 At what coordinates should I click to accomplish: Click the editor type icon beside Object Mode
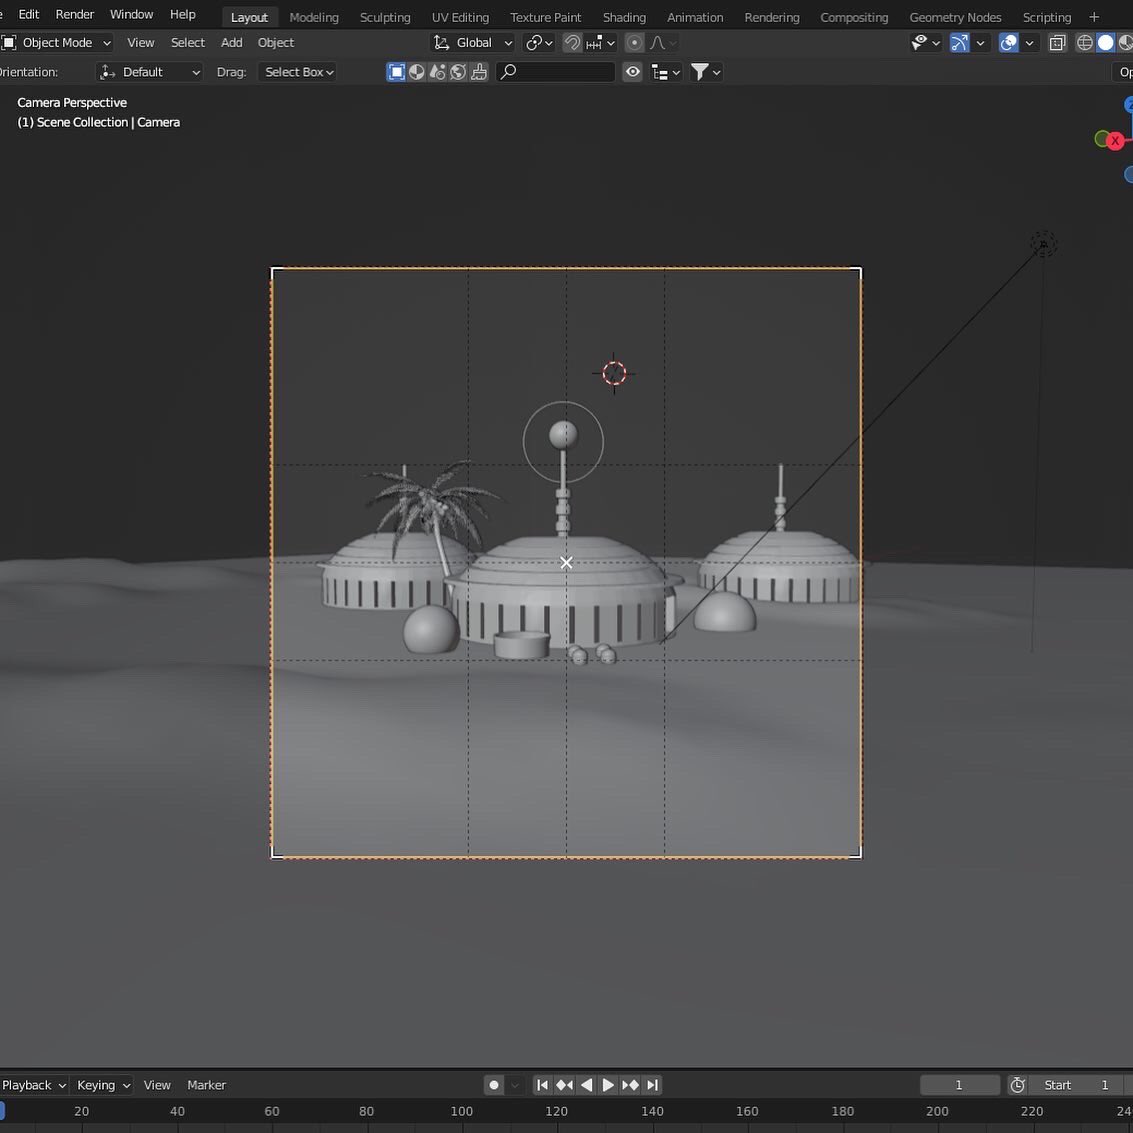point(9,43)
